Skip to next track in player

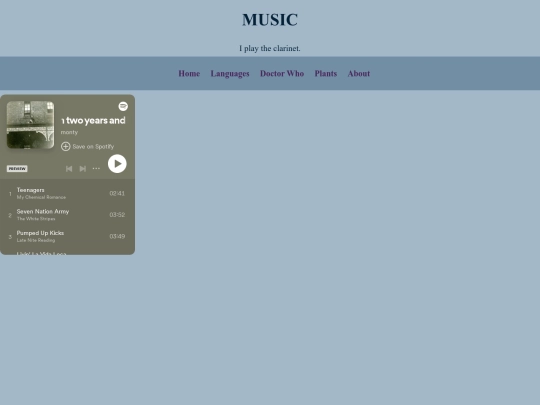[x=83, y=168]
